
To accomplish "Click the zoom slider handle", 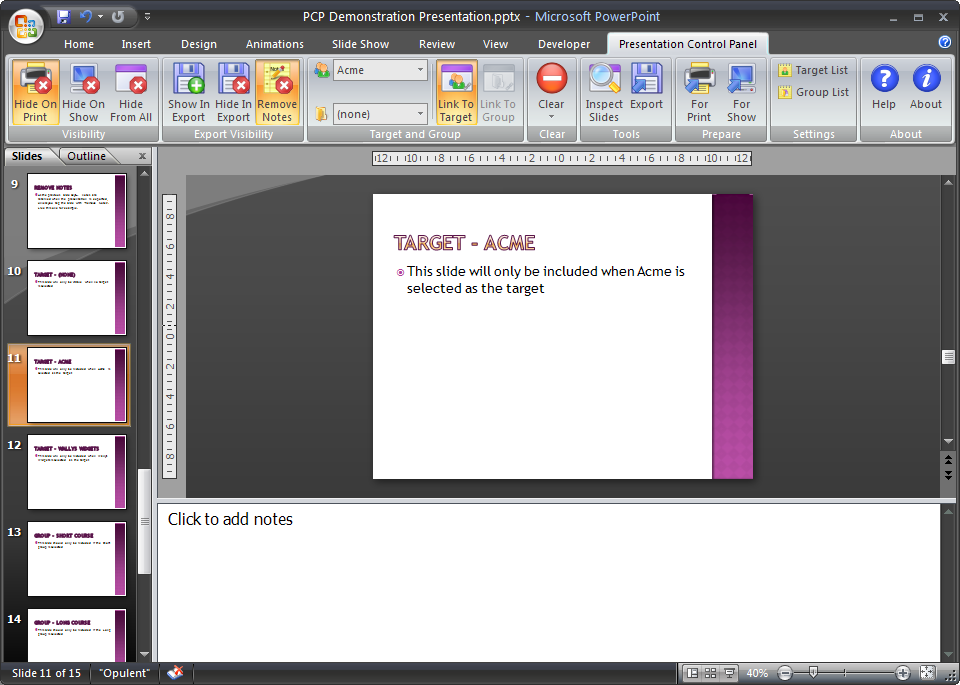I will [813, 673].
